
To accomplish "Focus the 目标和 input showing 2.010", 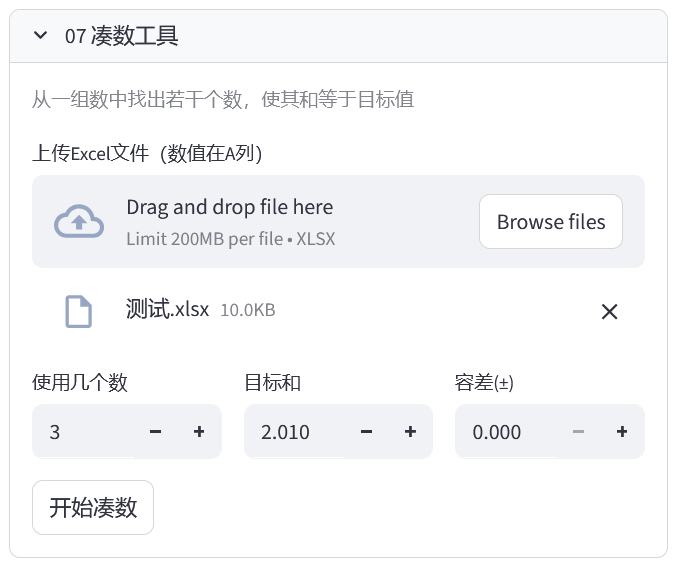I will click(295, 432).
